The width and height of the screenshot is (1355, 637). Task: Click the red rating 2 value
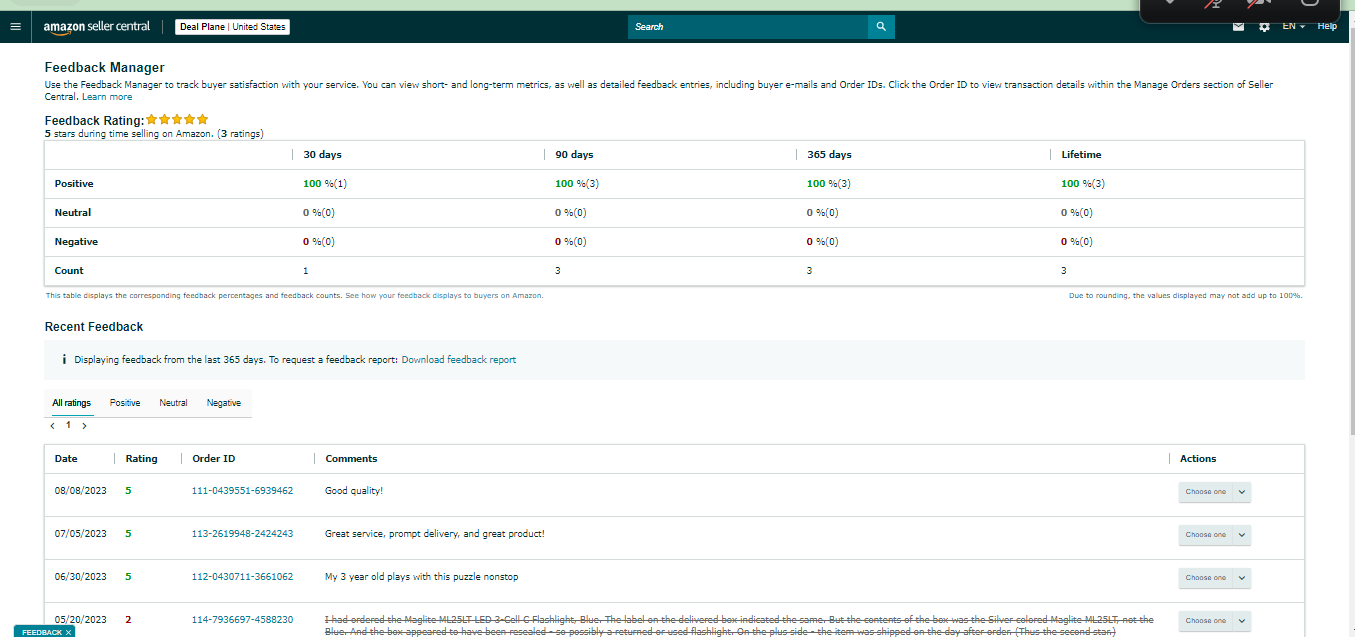coord(128,620)
